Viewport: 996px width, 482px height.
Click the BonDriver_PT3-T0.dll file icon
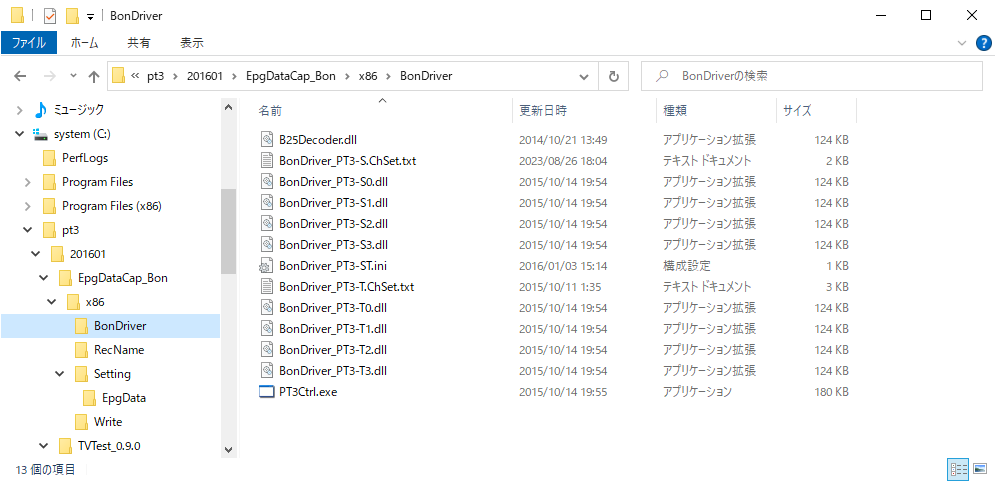[267, 307]
